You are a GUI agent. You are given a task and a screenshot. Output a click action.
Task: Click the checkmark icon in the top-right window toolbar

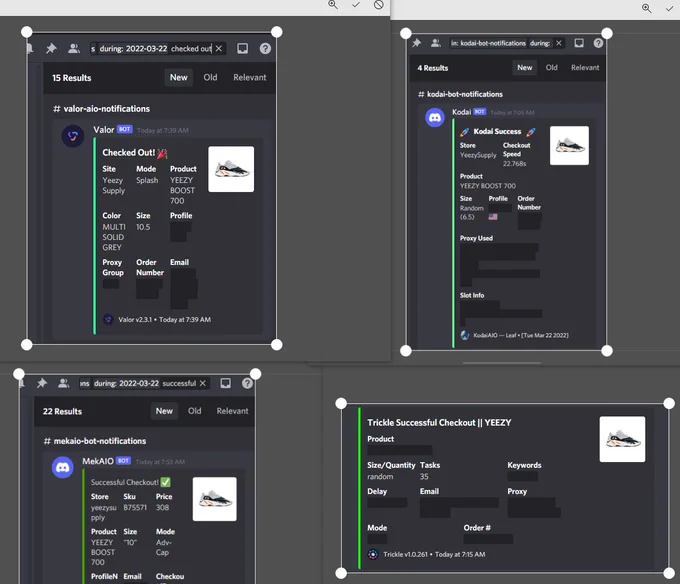point(669,8)
